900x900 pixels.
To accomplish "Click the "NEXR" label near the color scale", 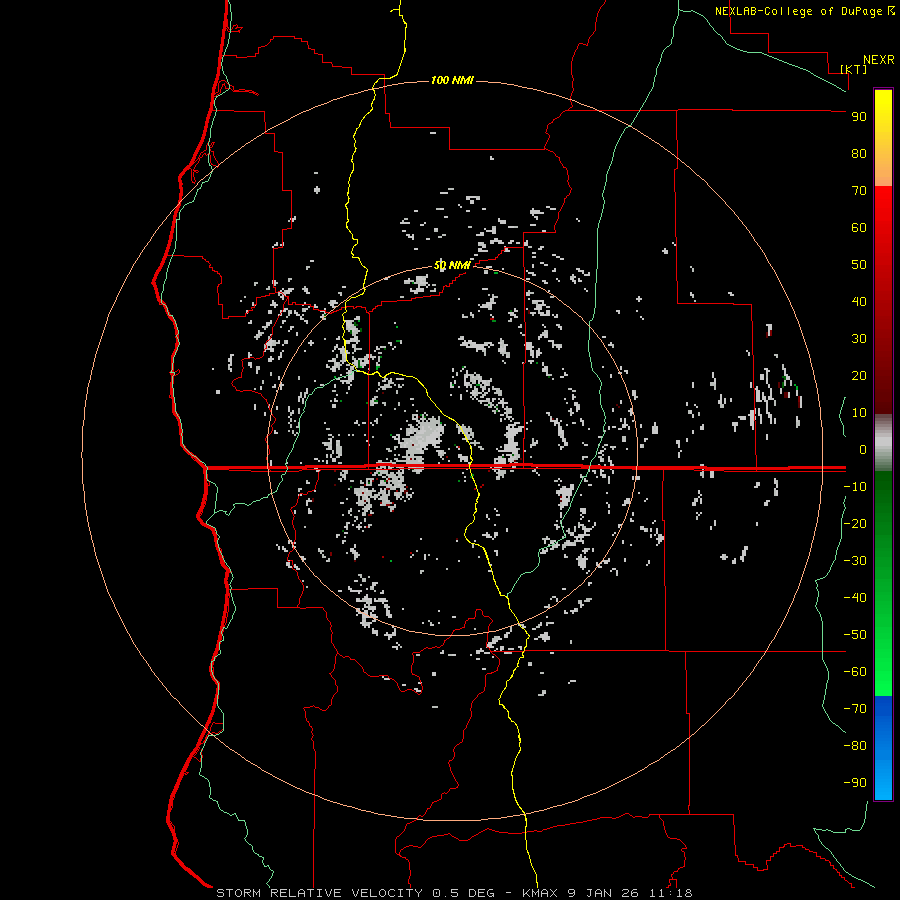I will tap(879, 60).
